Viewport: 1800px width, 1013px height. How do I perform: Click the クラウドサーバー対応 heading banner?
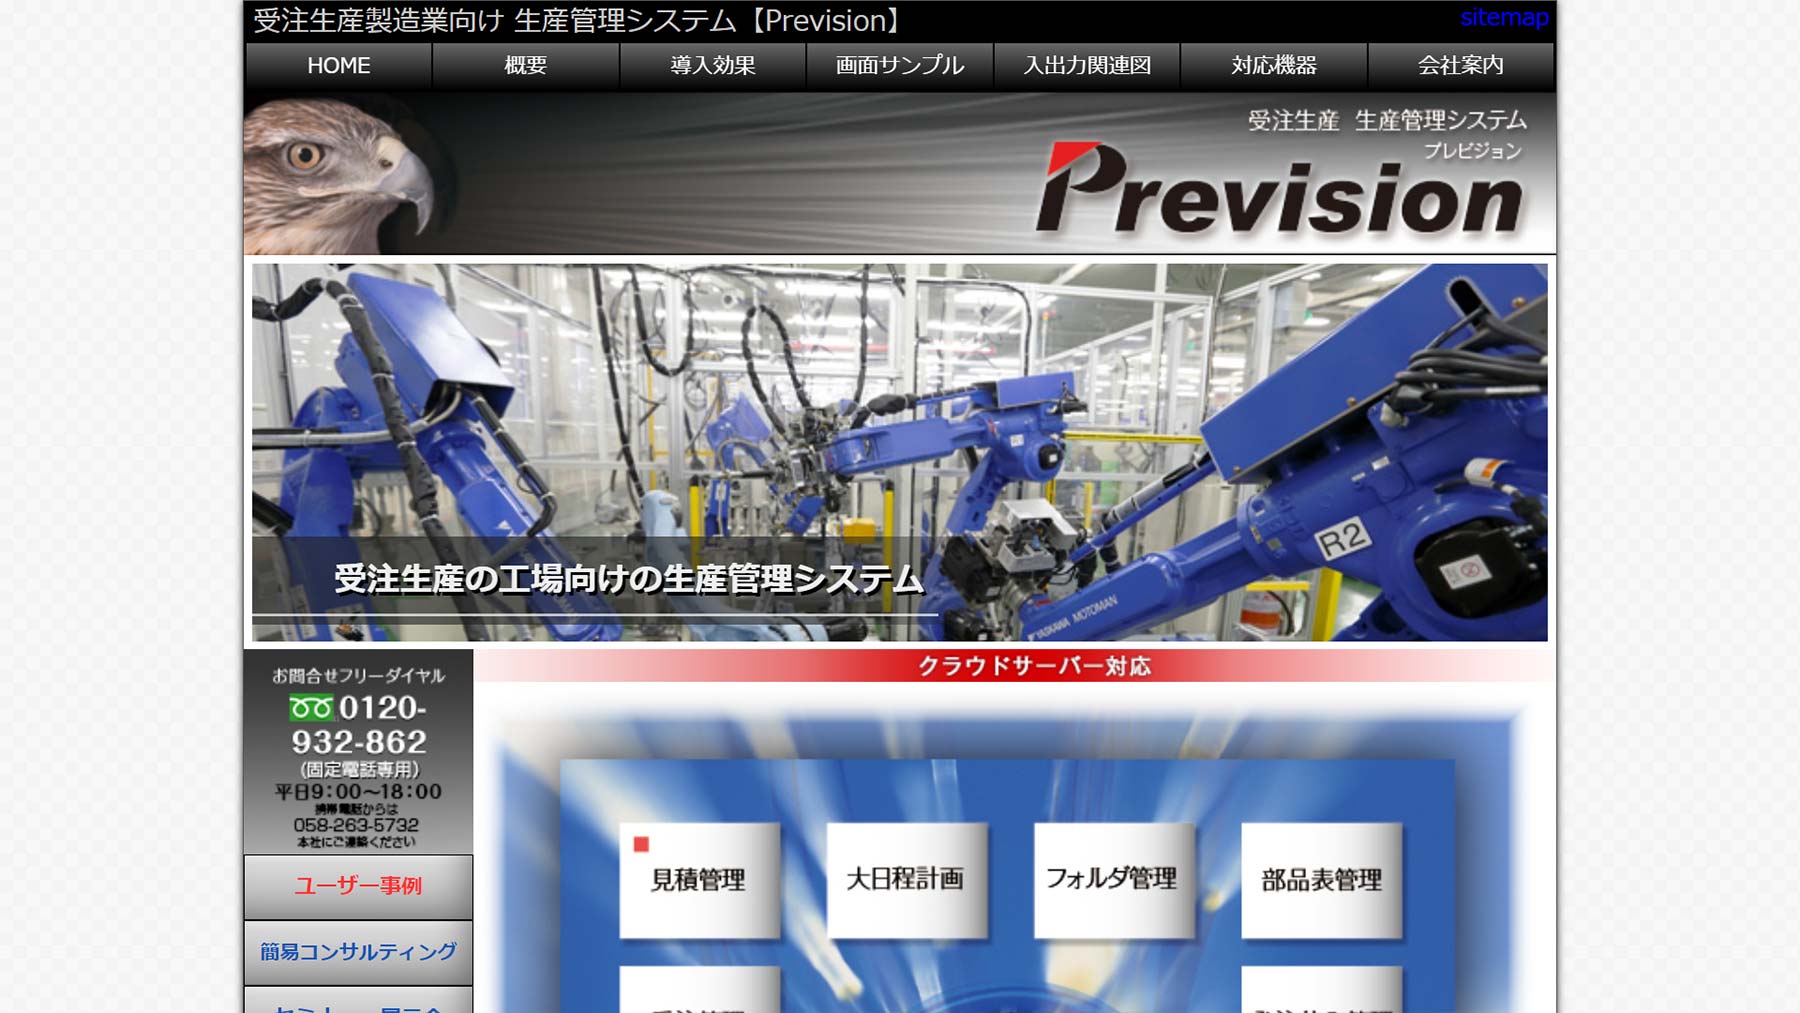(x=1014, y=666)
